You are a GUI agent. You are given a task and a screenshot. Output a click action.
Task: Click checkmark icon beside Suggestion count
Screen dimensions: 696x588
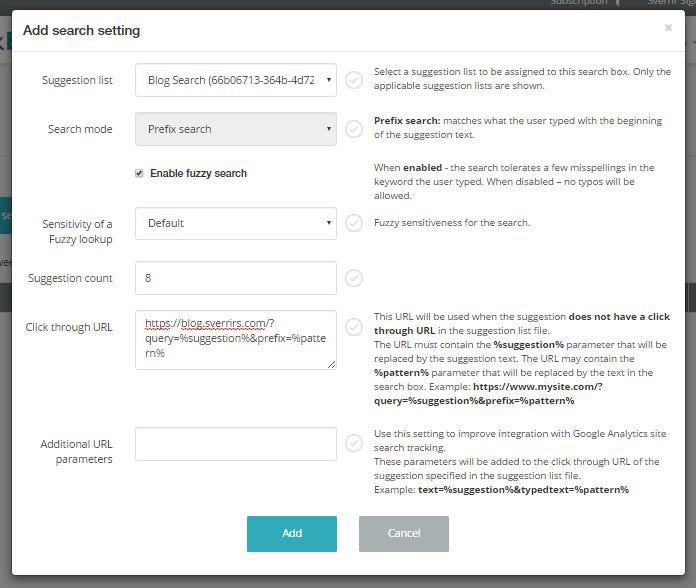354,278
